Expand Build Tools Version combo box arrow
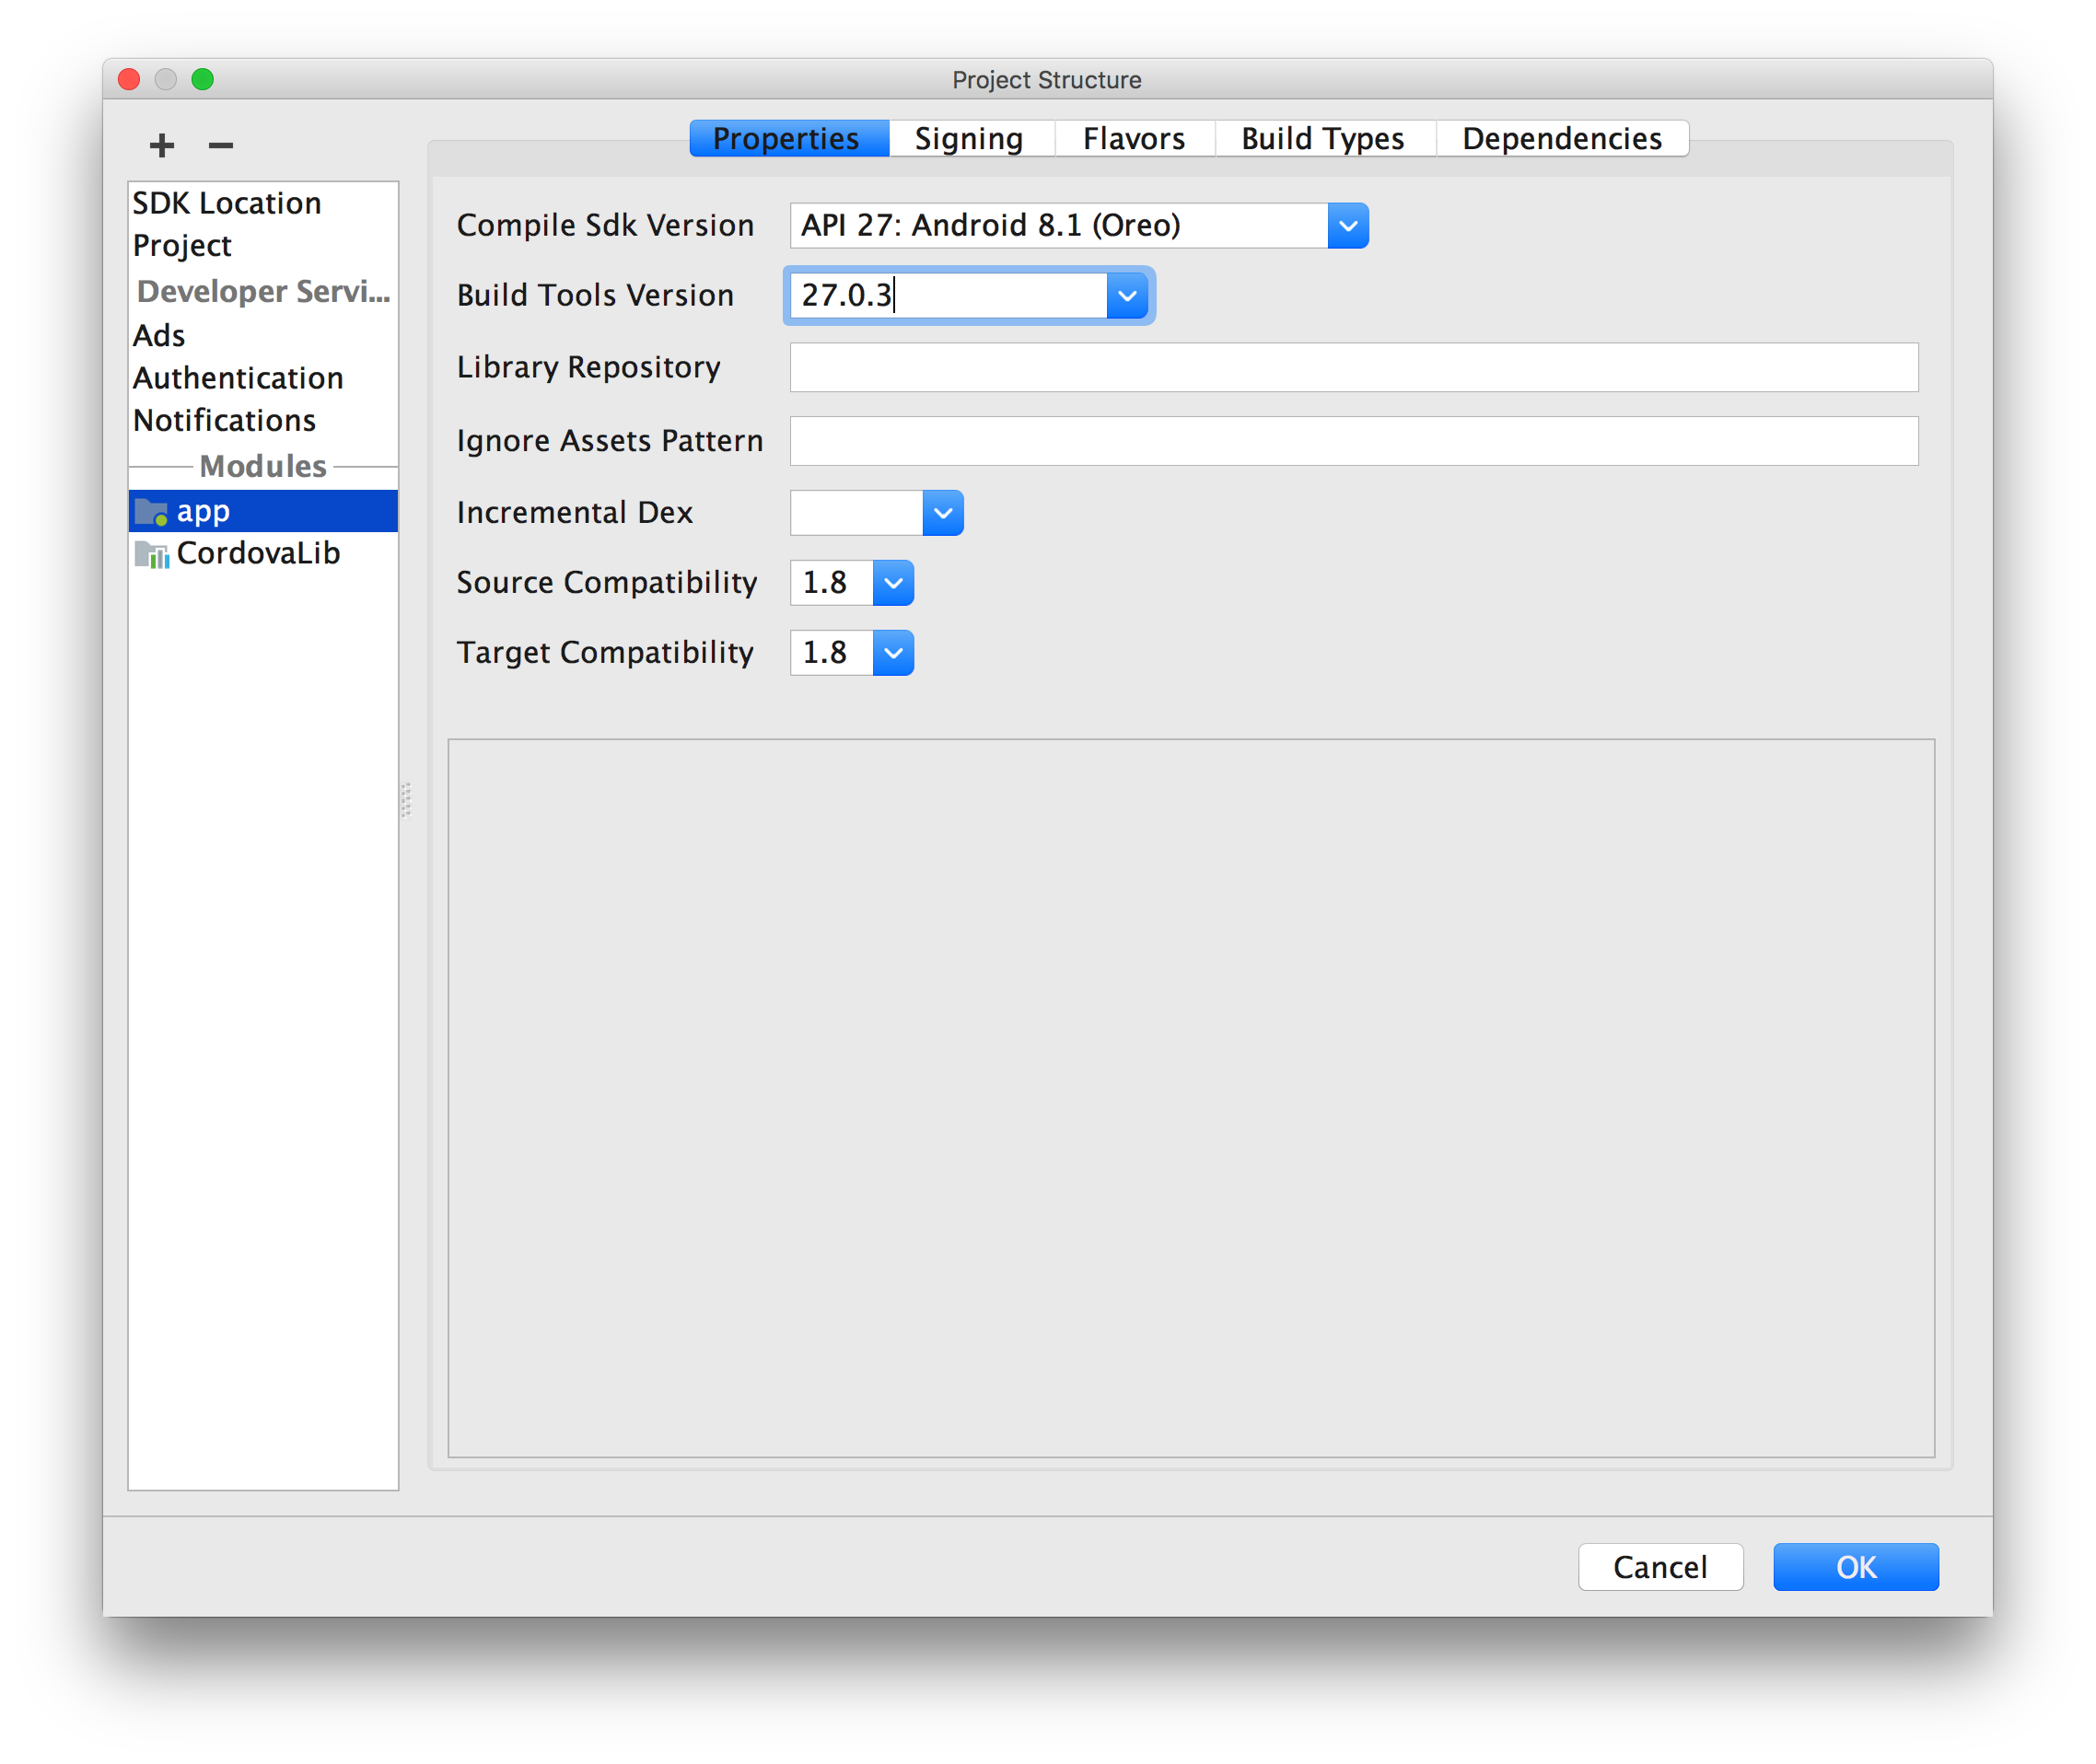Screen dimensions: 2096x1764 (1127, 296)
